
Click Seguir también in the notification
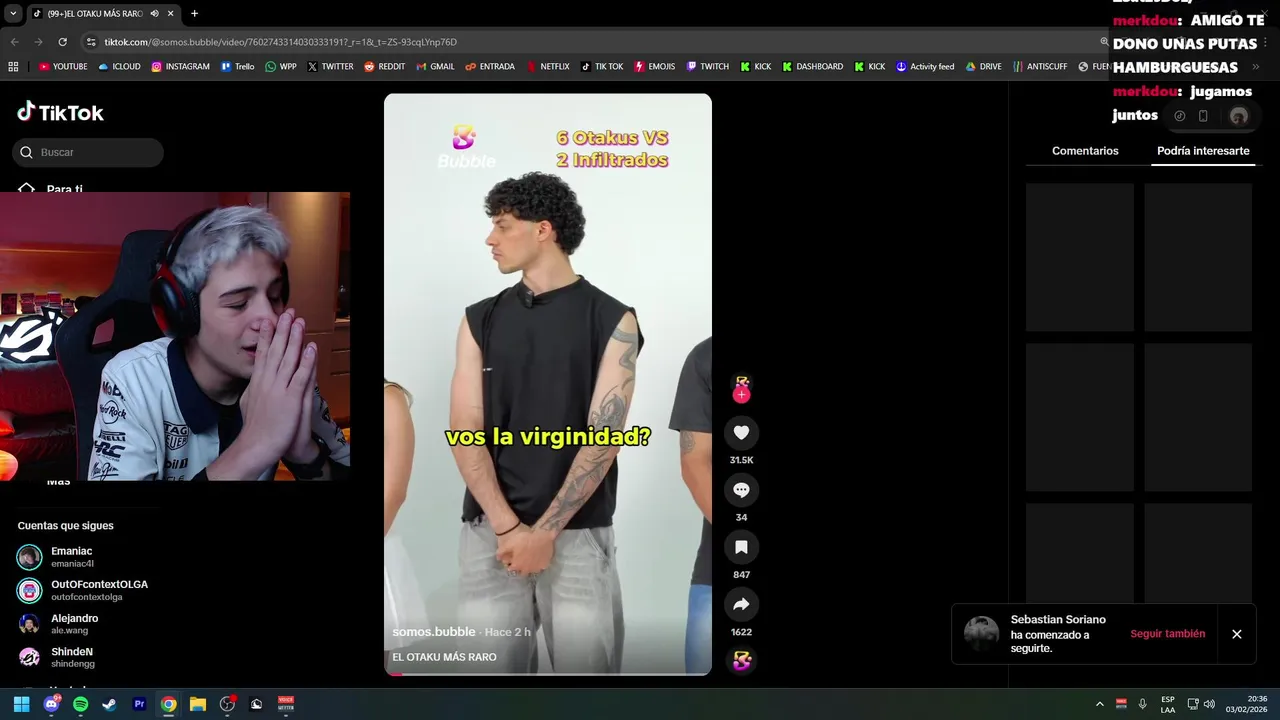point(1167,634)
